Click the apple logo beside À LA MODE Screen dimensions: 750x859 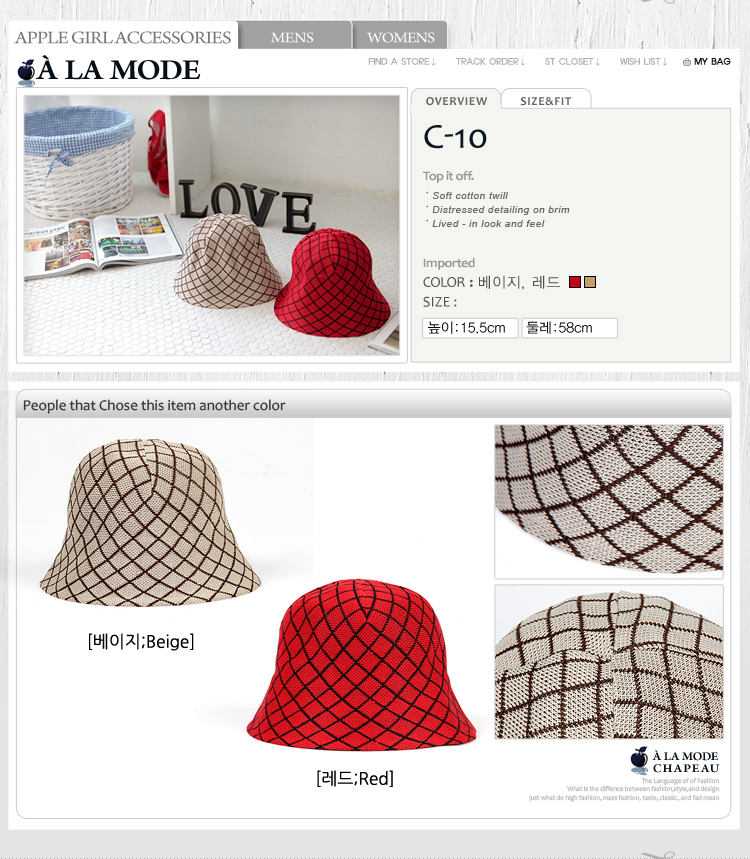tap(26, 72)
